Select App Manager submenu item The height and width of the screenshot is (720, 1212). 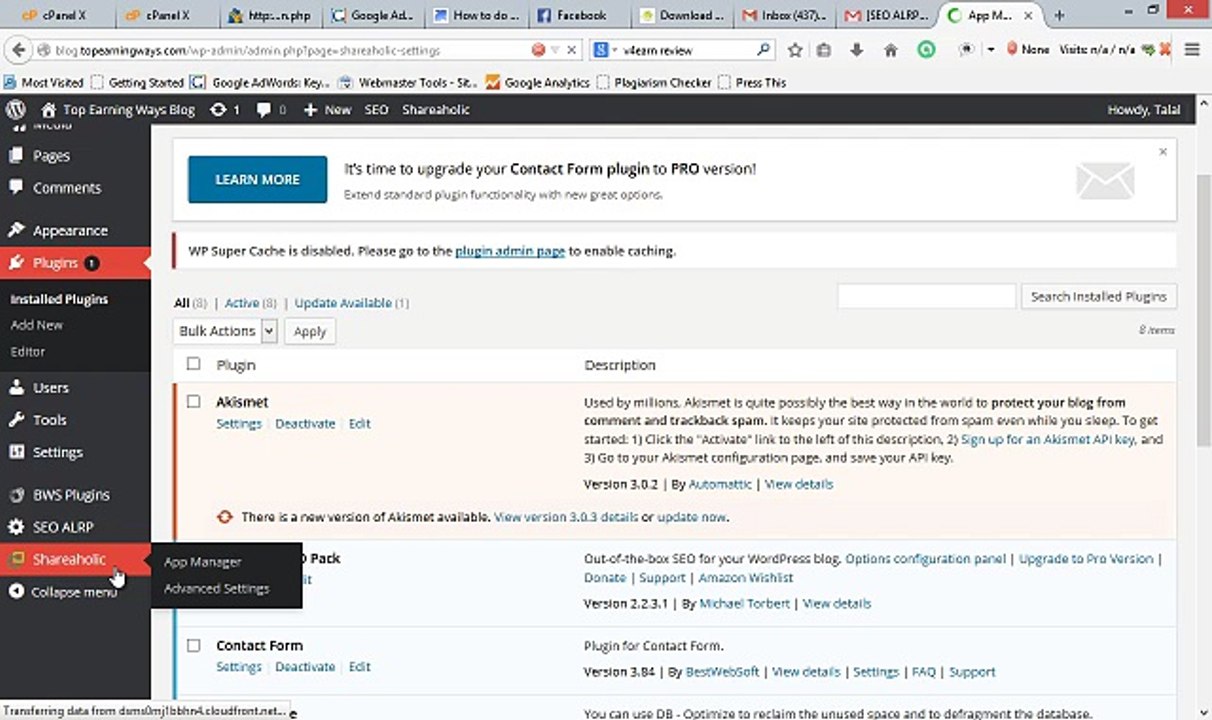click(x=203, y=562)
